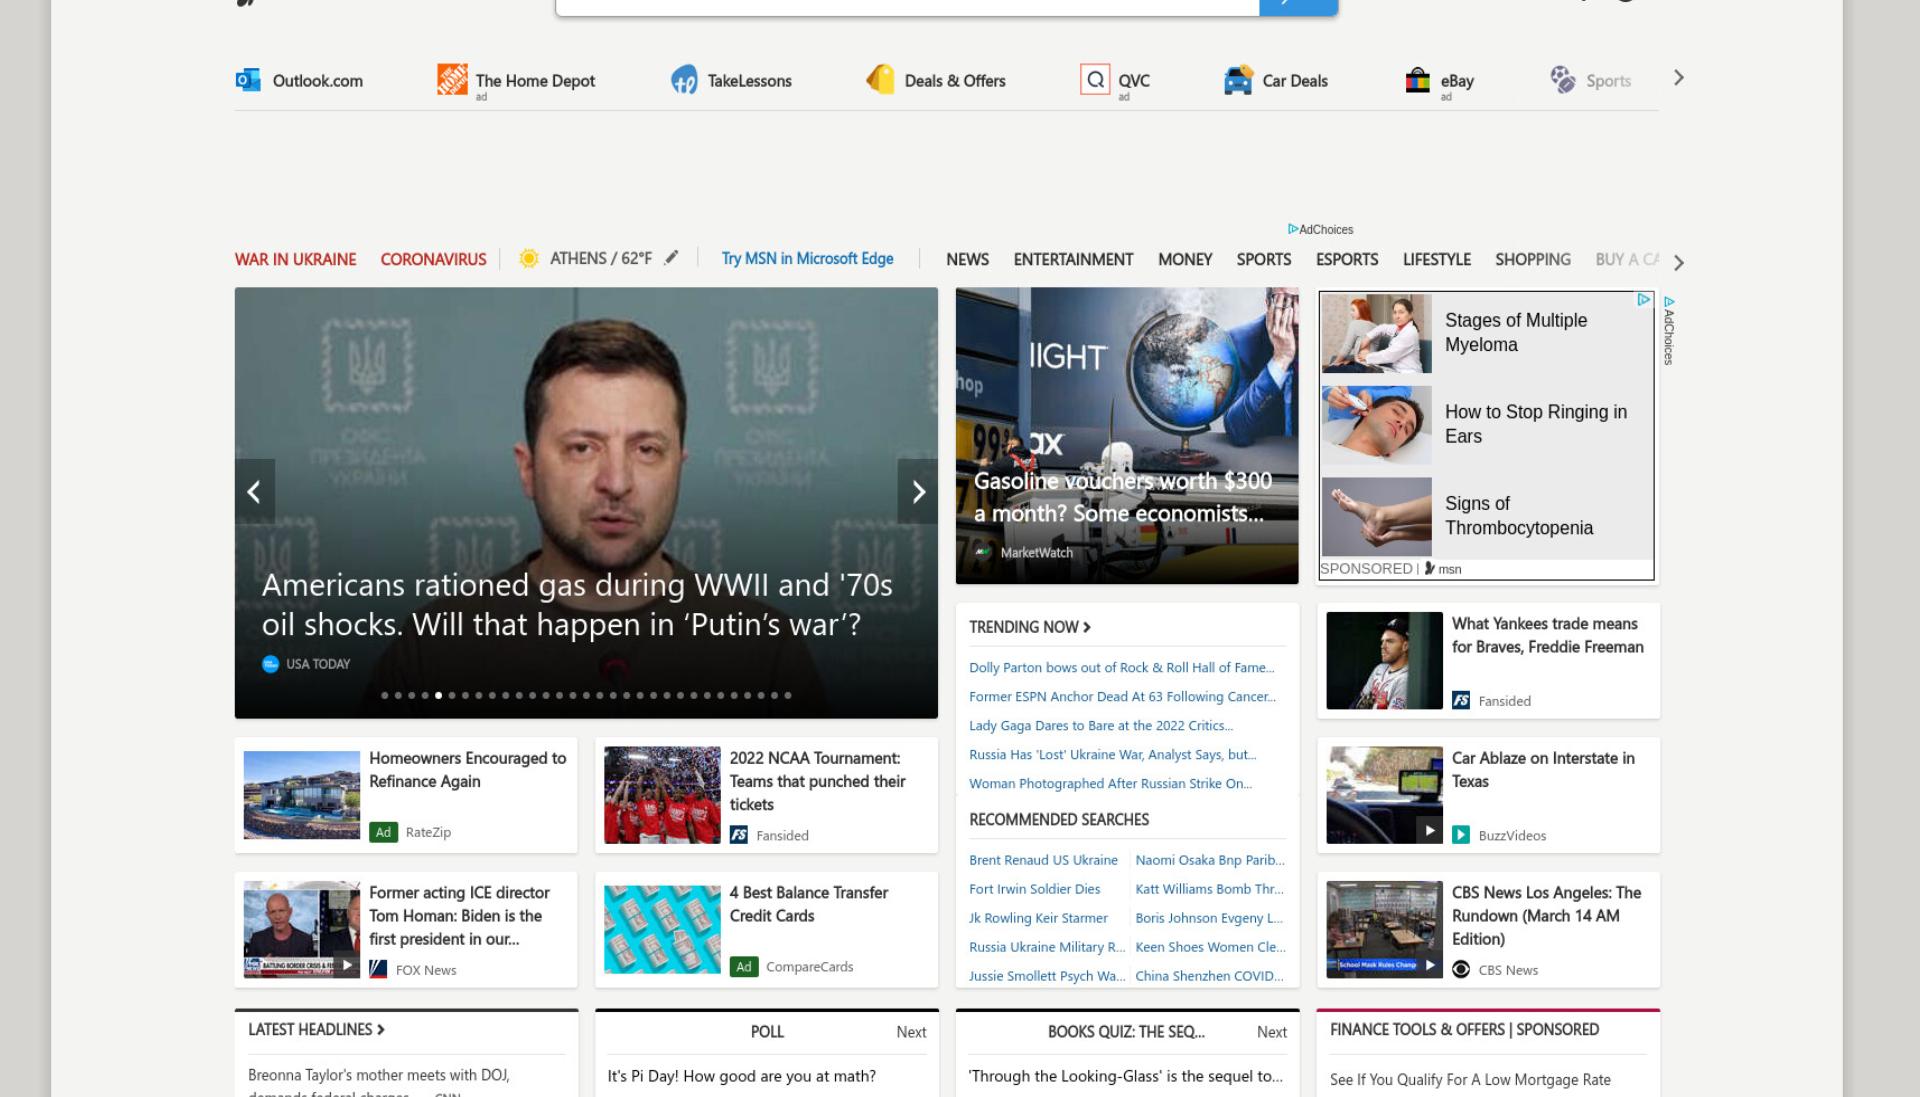1920x1097 pixels.
Task: Open the TakeLessons shortcut icon
Action: (684, 80)
